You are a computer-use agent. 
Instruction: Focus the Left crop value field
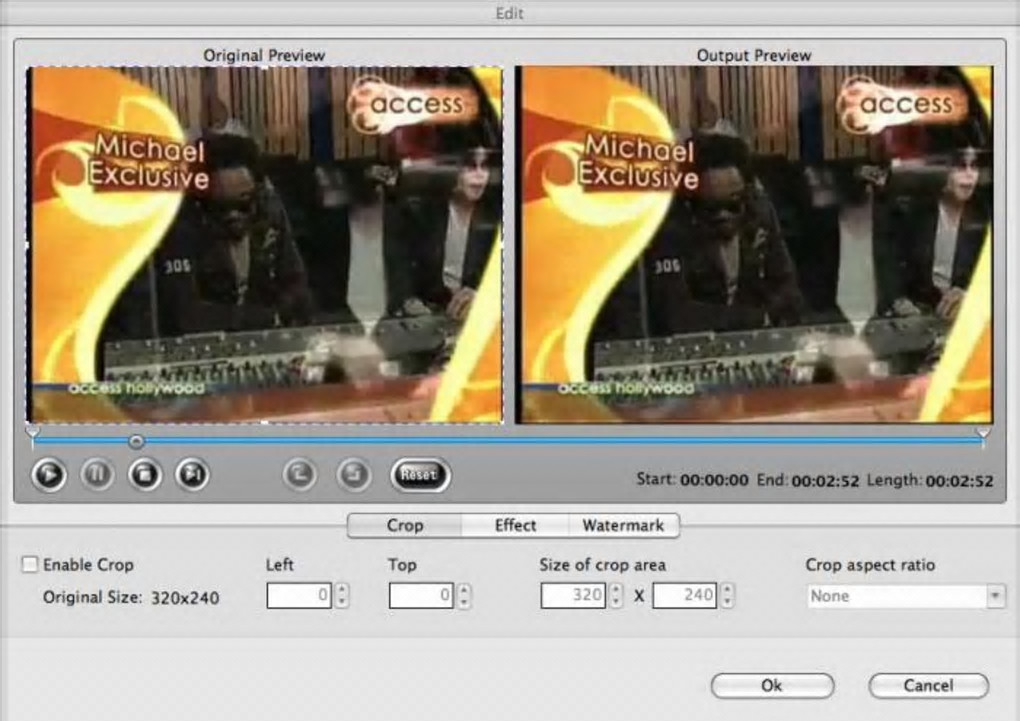click(299, 595)
